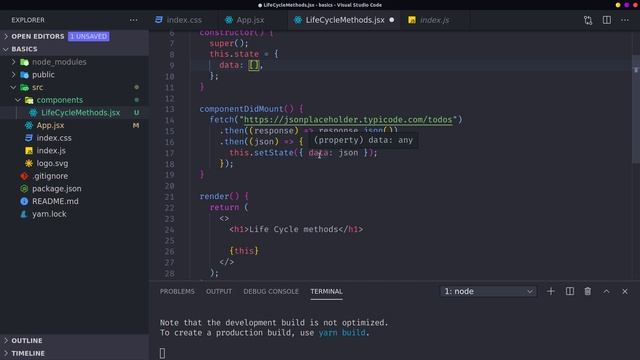The width and height of the screenshot is (640, 360).
Task: Click the terminal input cursor
Action: click(x=162, y=353)
